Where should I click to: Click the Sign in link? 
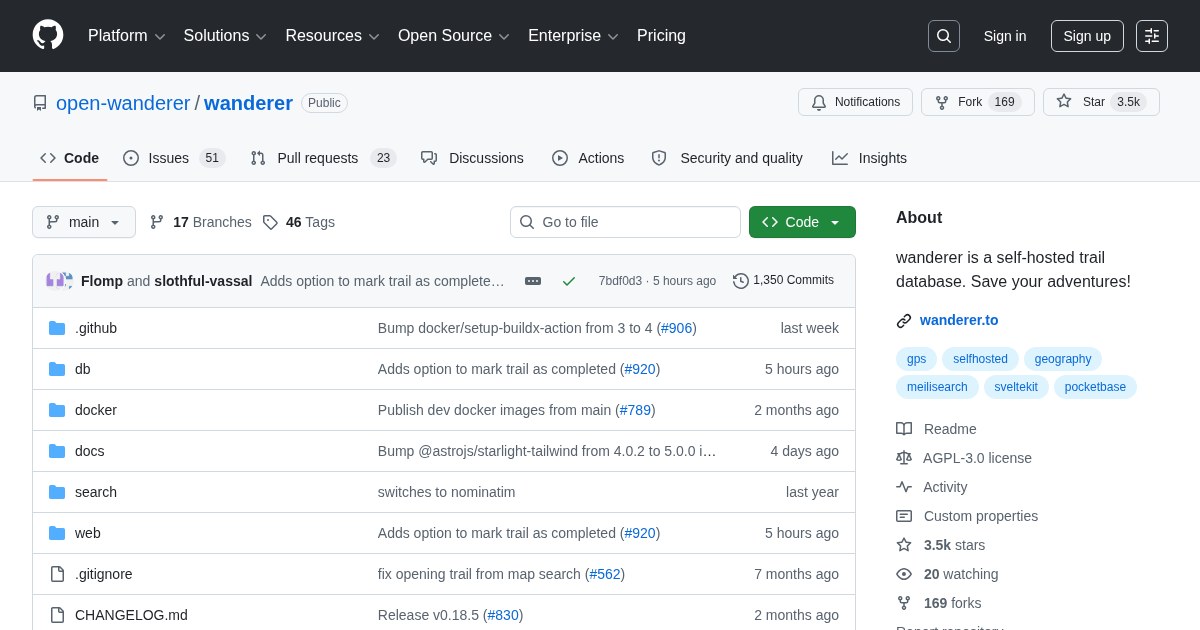[1005, 36]
